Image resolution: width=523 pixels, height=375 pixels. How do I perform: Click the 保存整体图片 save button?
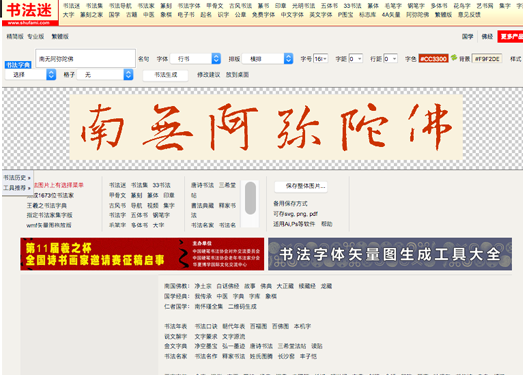click(x=301, y=186)
